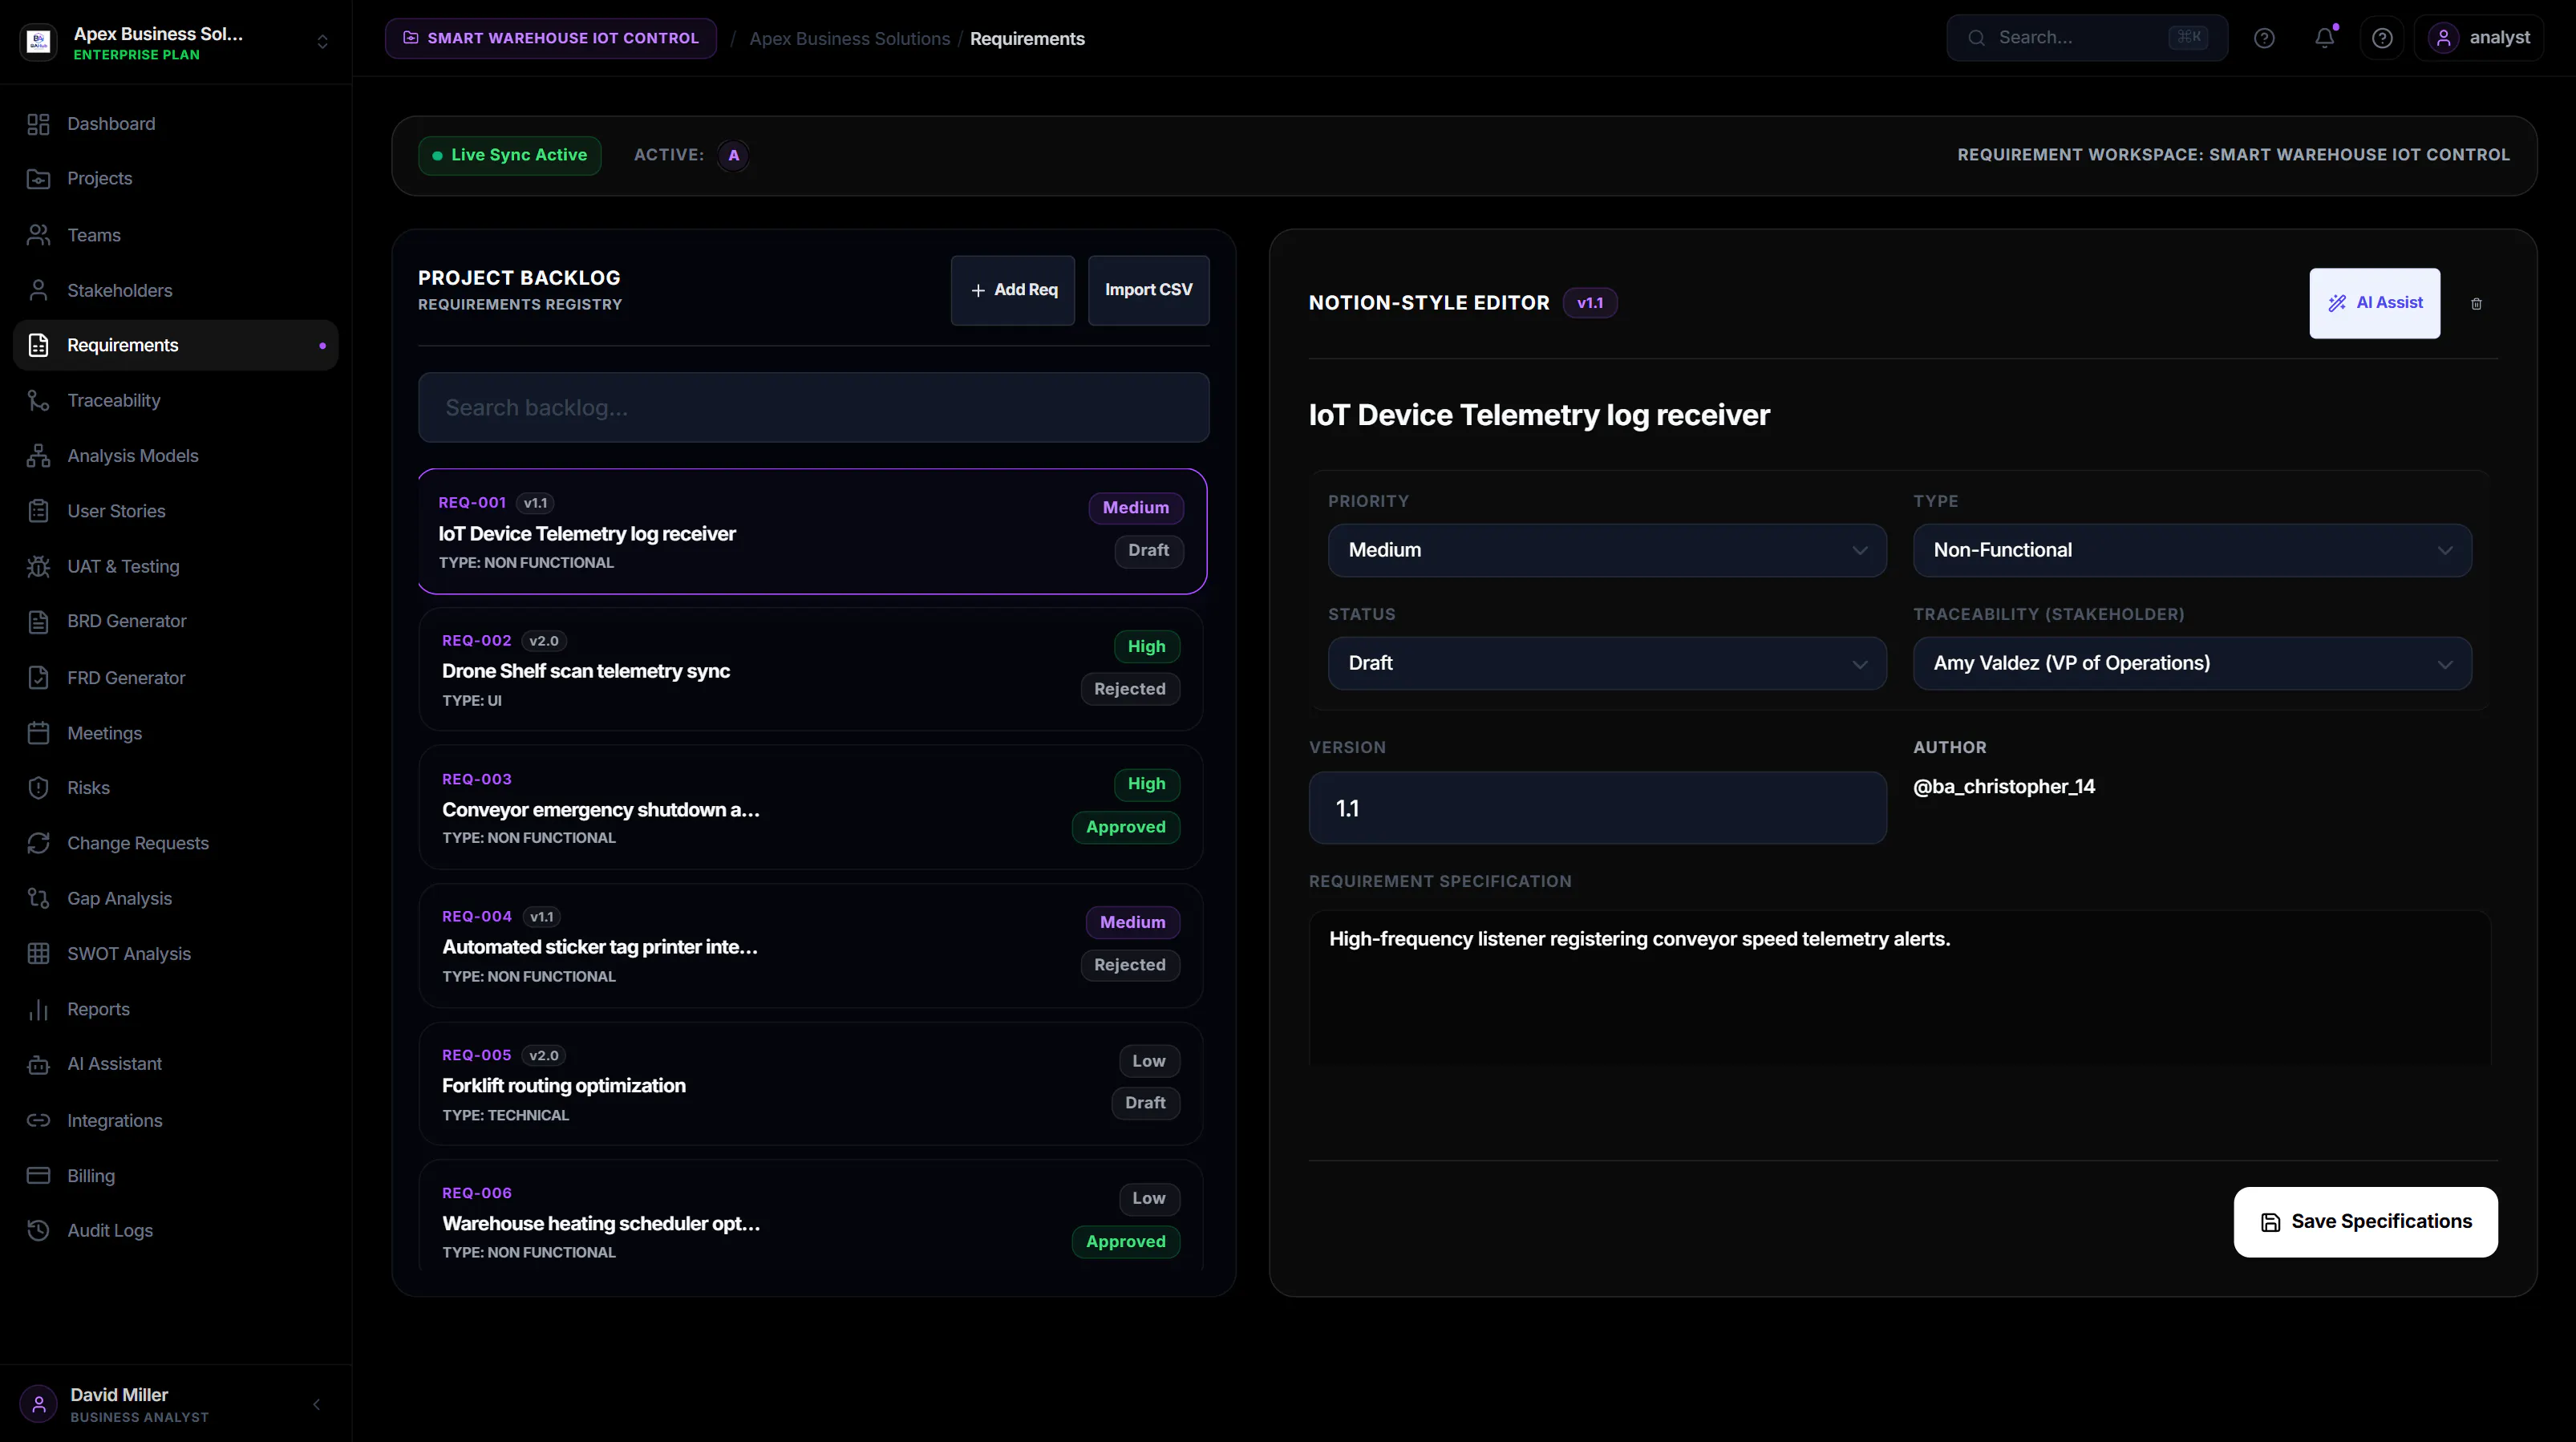Go to User Stories

[x=175, y=511]
